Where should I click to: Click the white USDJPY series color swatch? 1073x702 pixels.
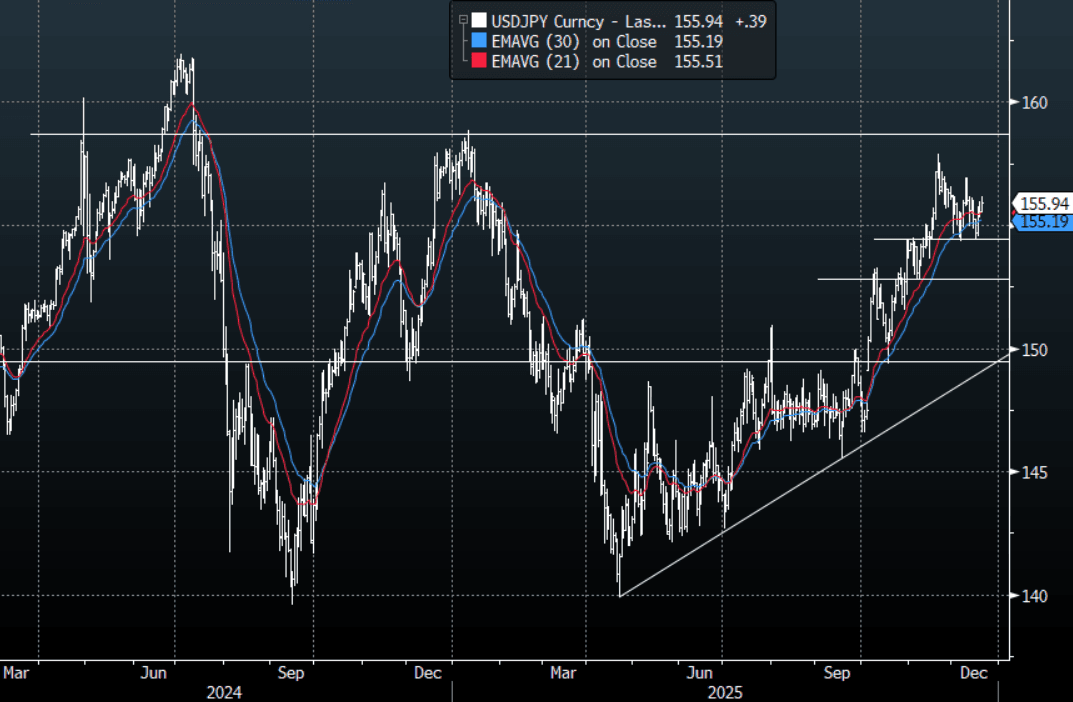pyautogui.click(x=479, y=21)
